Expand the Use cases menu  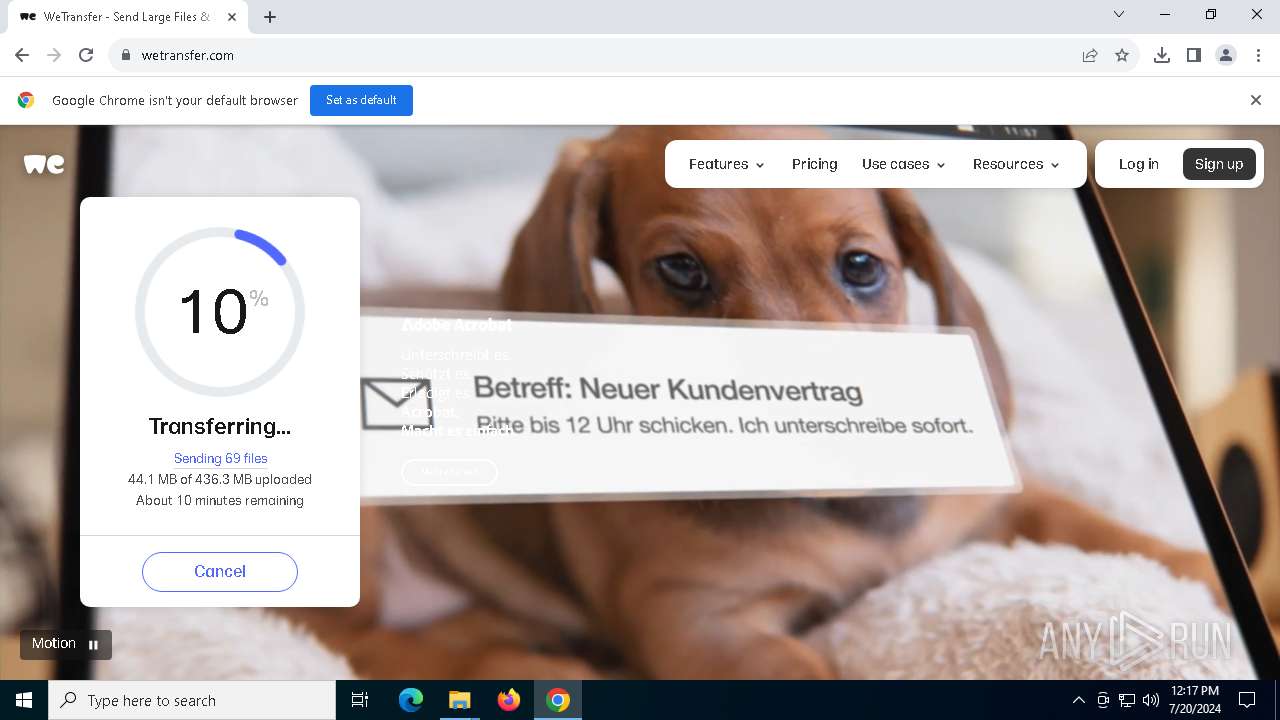point(904,164)
